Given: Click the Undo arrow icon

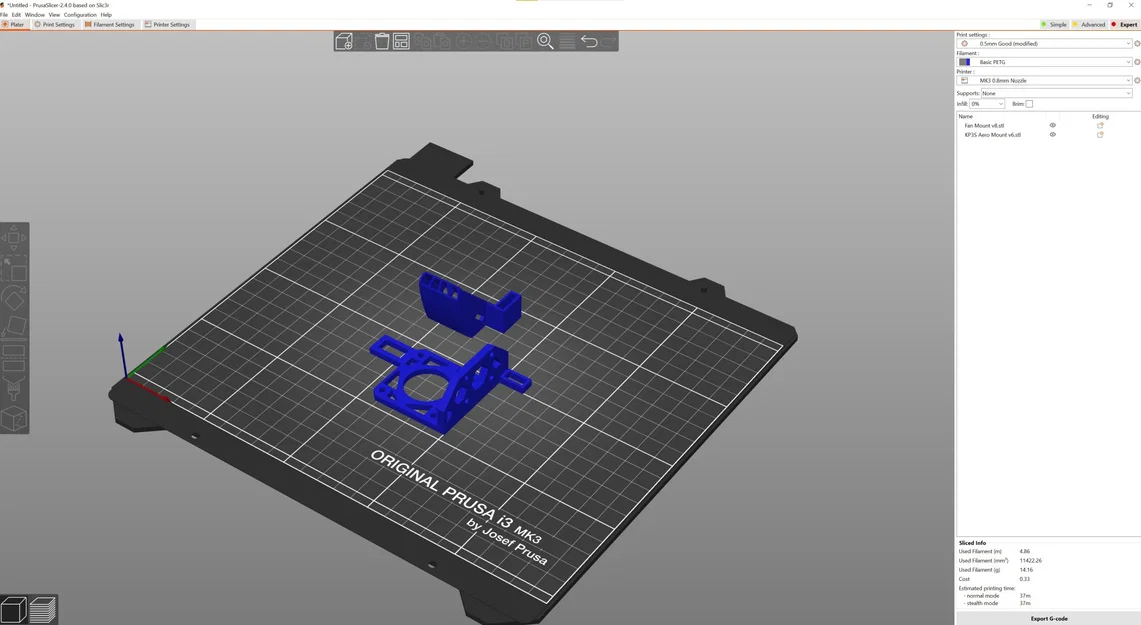Looking at the screenshot, I should point(589,41).
